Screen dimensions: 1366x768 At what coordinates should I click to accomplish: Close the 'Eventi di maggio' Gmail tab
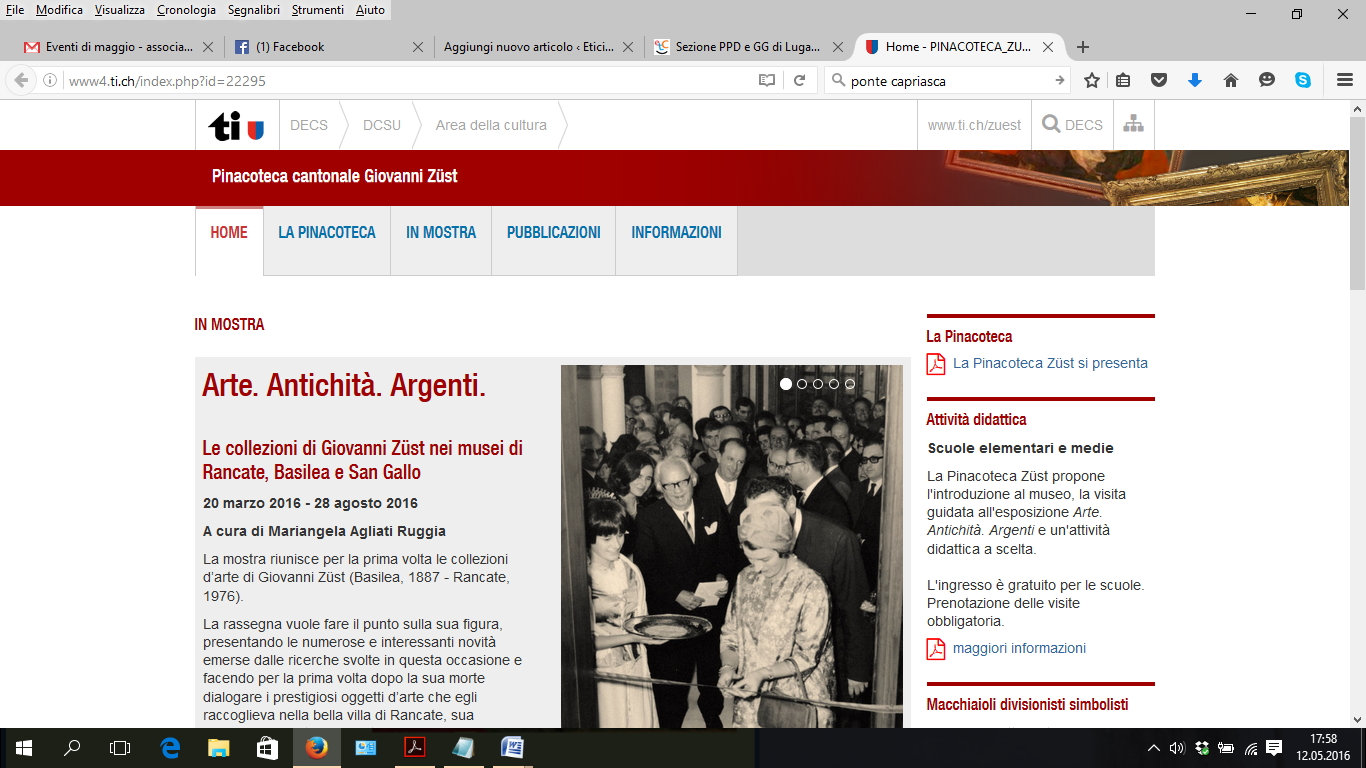[208, 47]
